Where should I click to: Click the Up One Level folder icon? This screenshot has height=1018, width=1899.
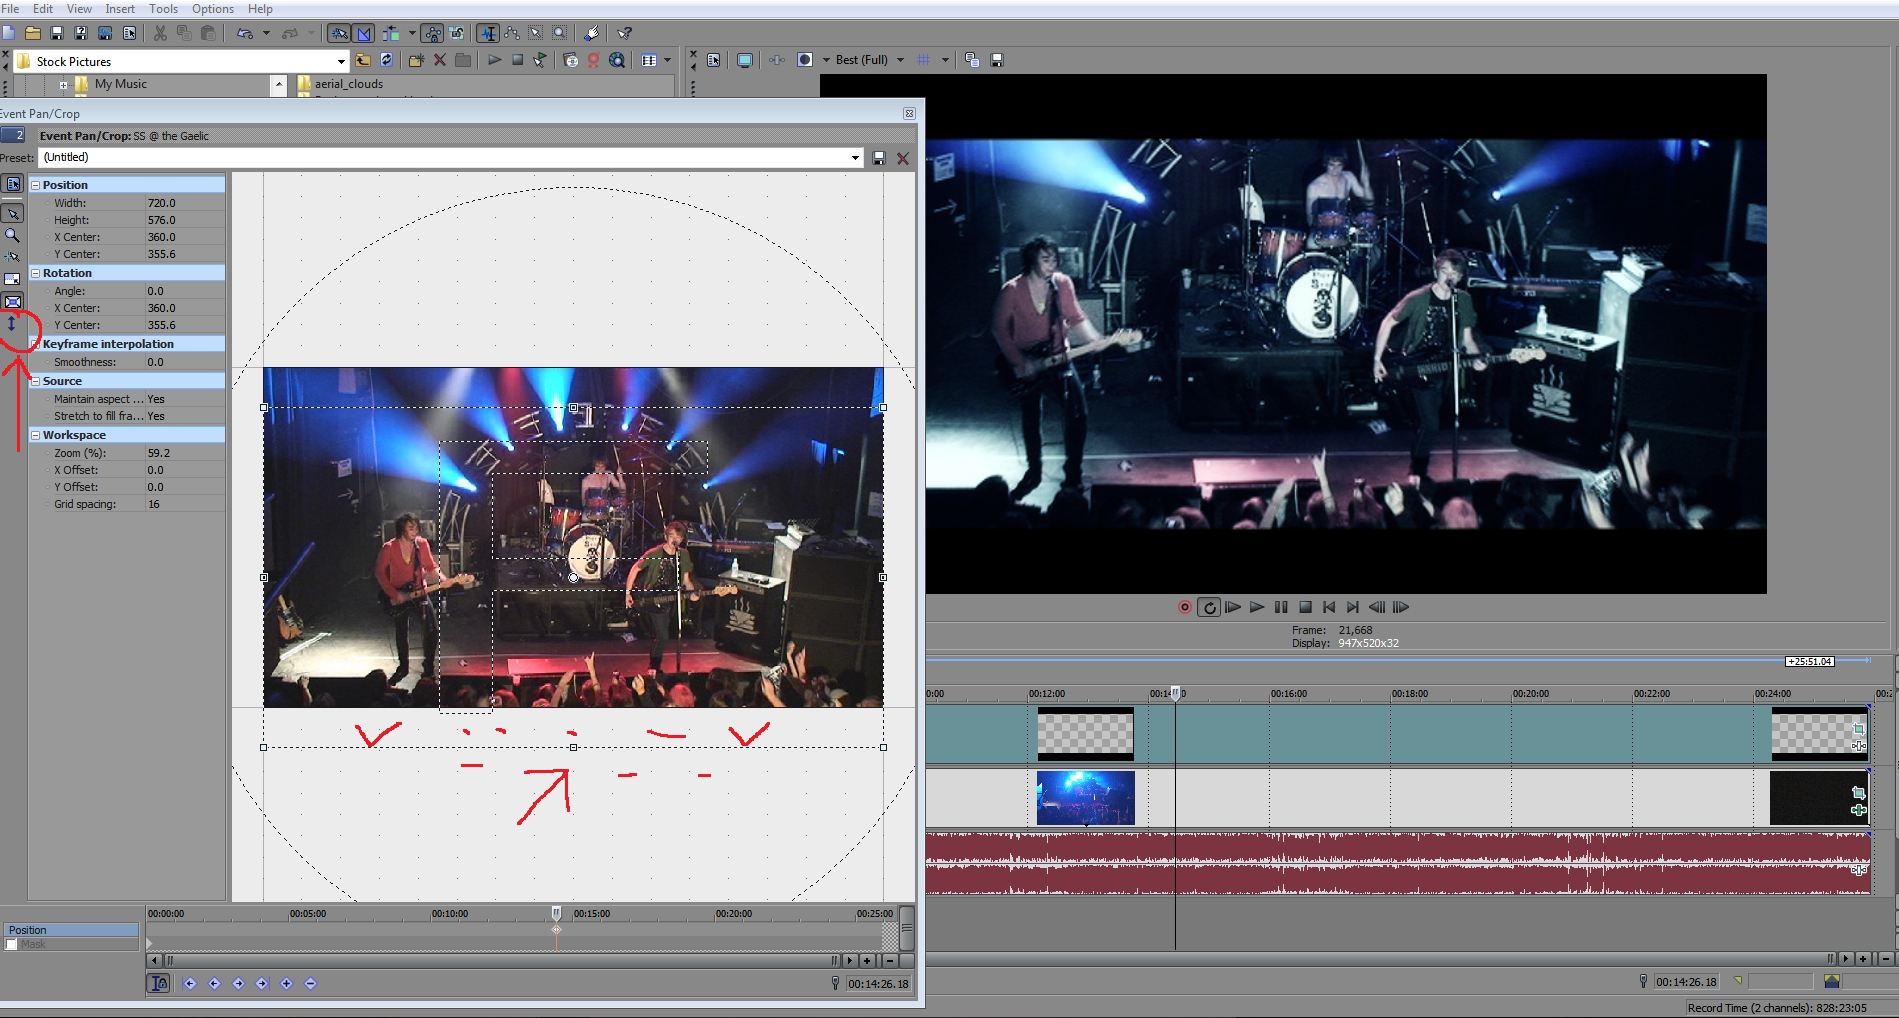tap(363, 60)
